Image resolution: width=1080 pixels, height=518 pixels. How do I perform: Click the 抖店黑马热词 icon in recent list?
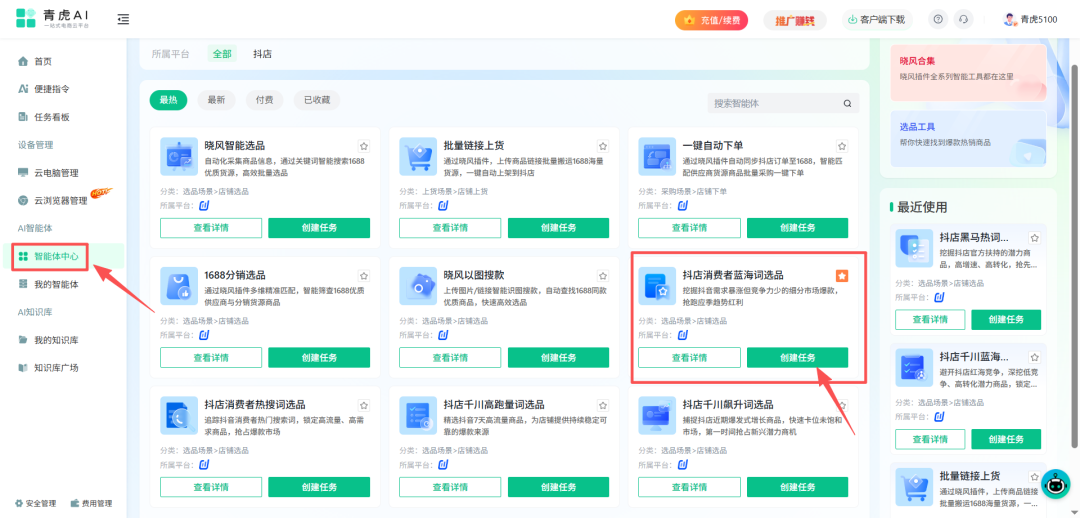tap(914, 248)
